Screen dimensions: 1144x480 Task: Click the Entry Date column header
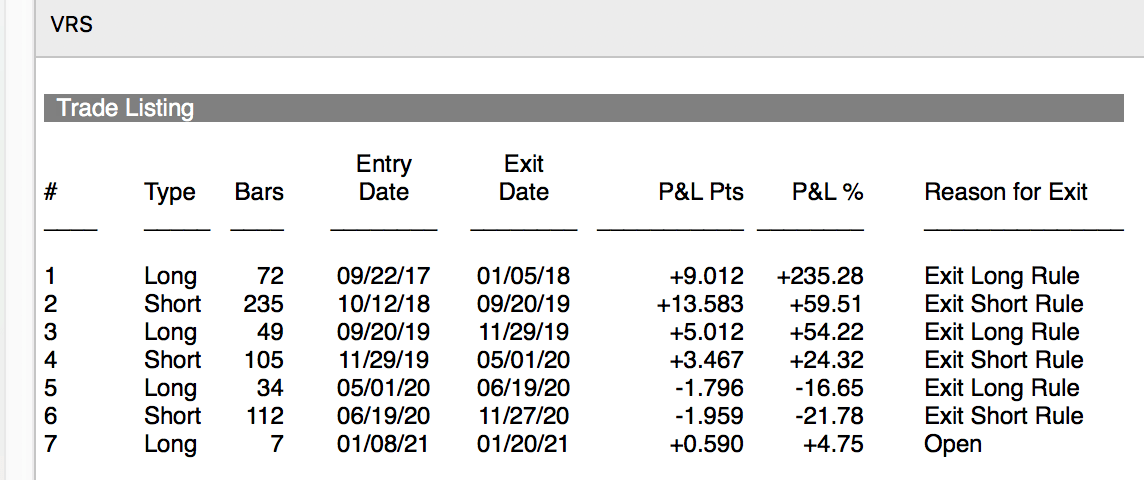[384, 178]
